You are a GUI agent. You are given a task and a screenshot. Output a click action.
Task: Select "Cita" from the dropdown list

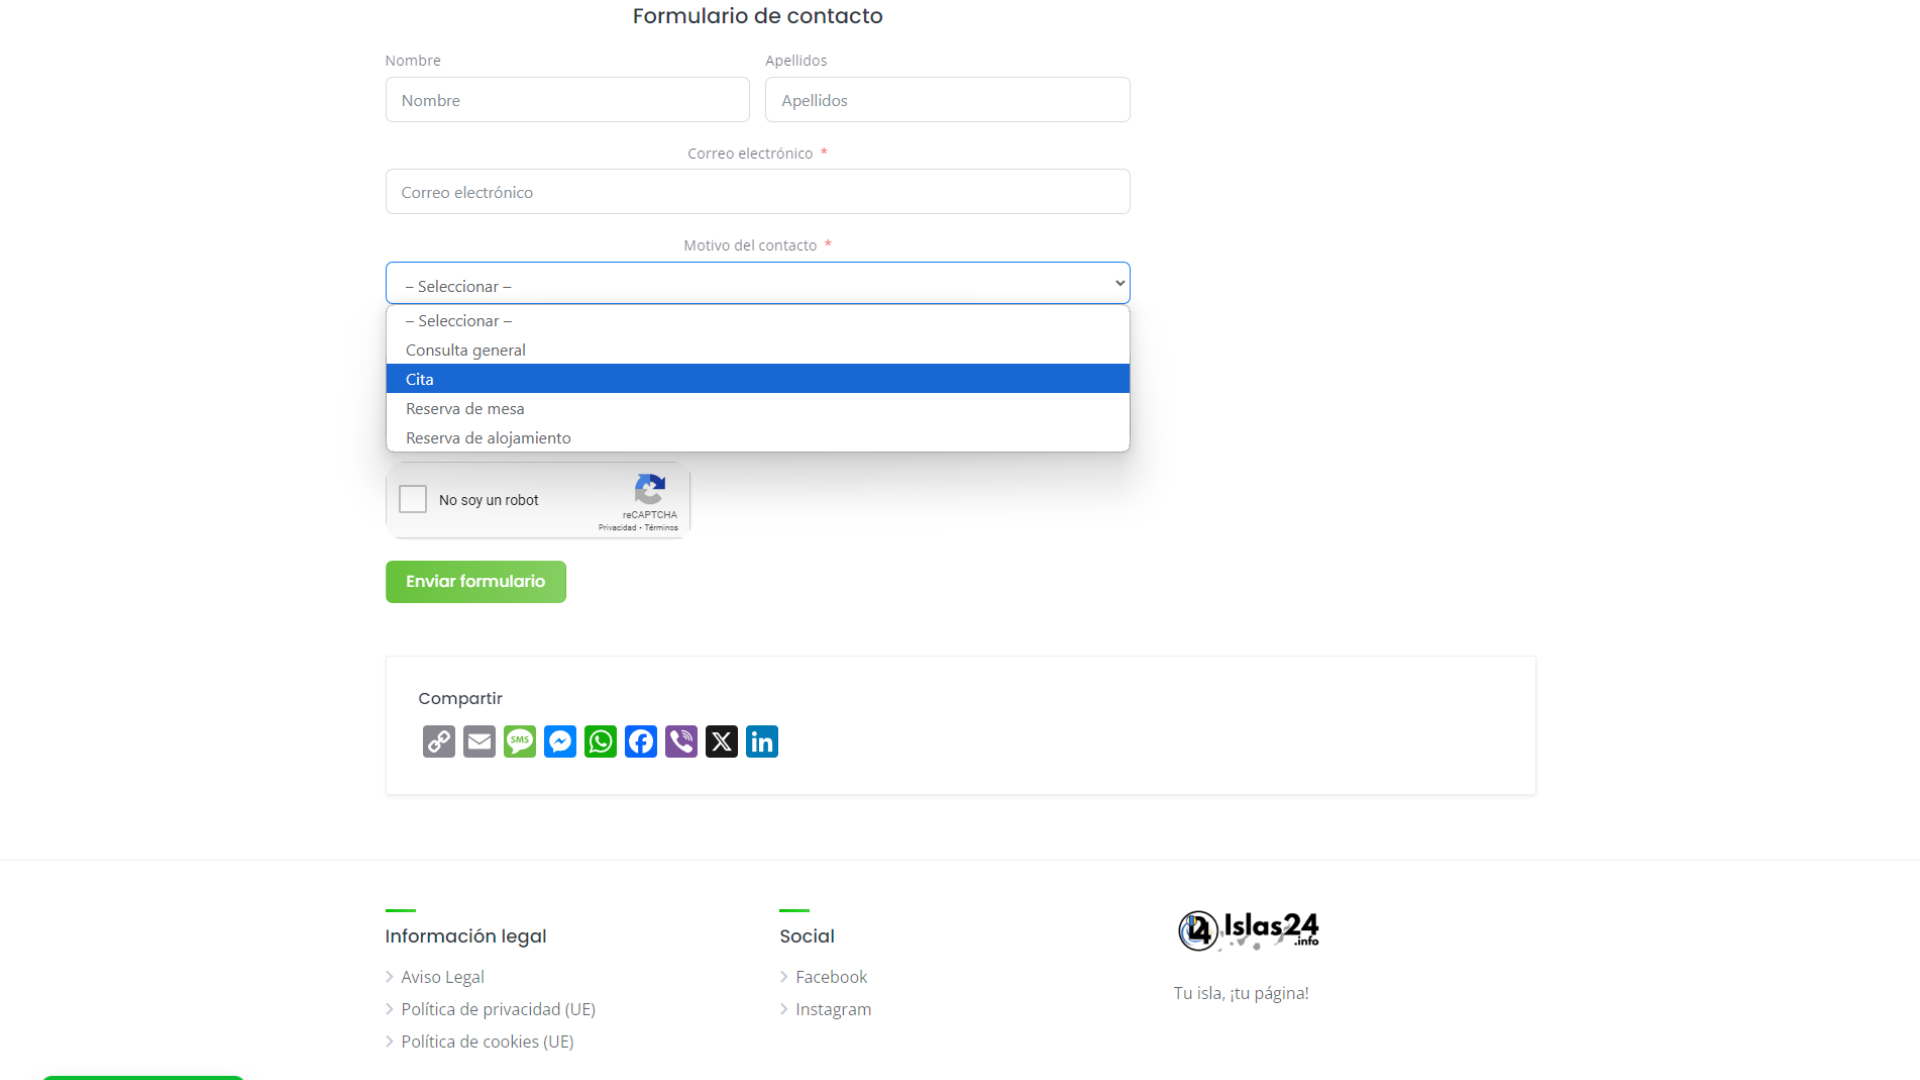757,379
